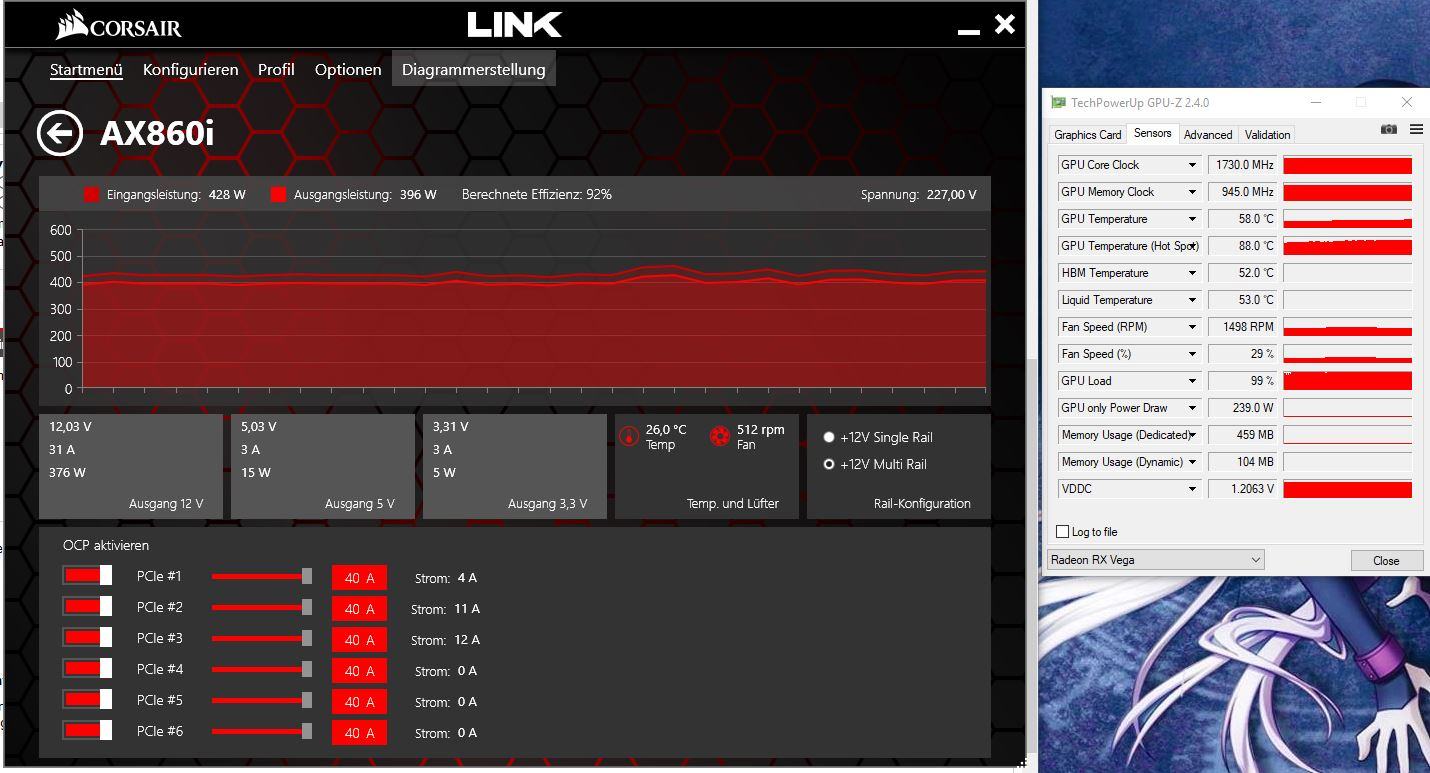Screen dimensions: 1430x773
Task: Go back using the arrow beside AX860i
Action: 59,133
